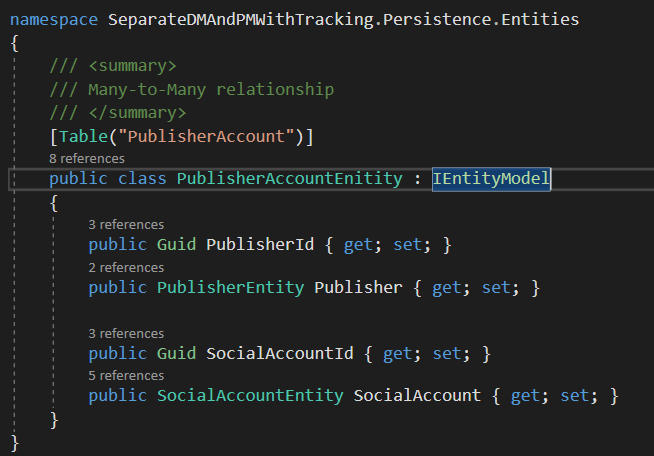Viewport: 654px width, 456px height.
Task: Click "3 references" above the SocialAccountId property
Action: (126, 333)
